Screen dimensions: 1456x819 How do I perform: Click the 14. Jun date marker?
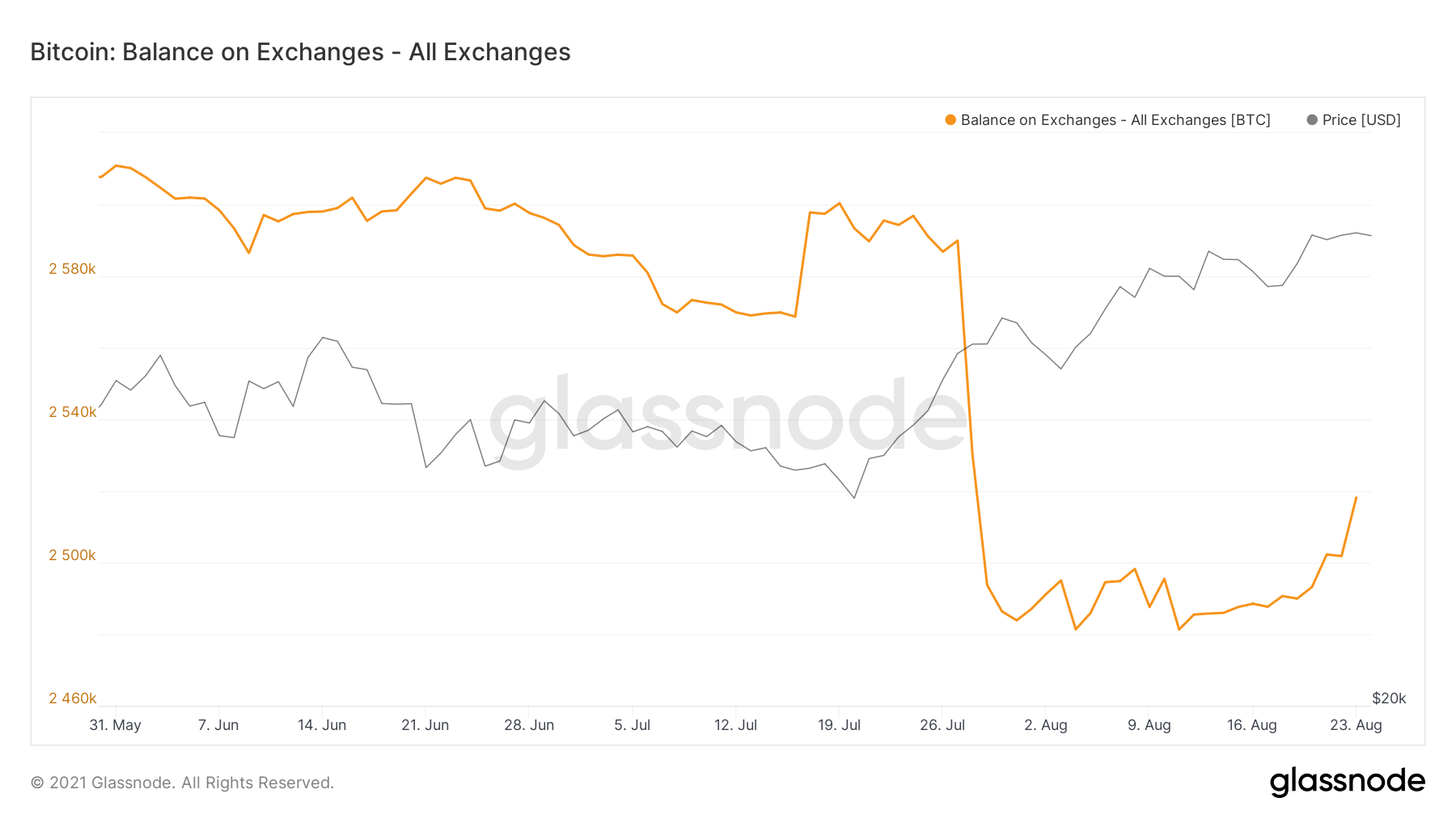coord(322,725)
